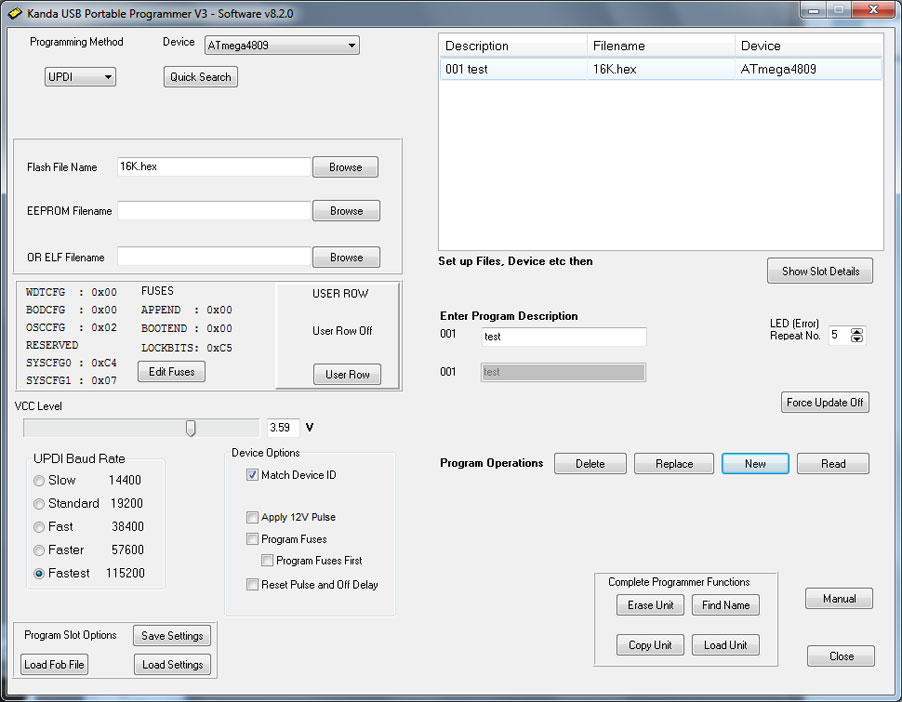Viewport: 902px width, 702px height.
Task: Click the Load Unit button
Action: [725, 645]
